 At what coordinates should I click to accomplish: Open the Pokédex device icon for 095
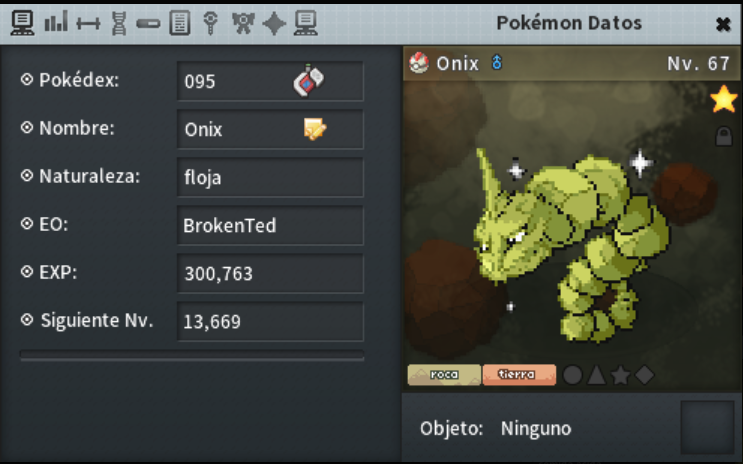click(x=308, y=81)
